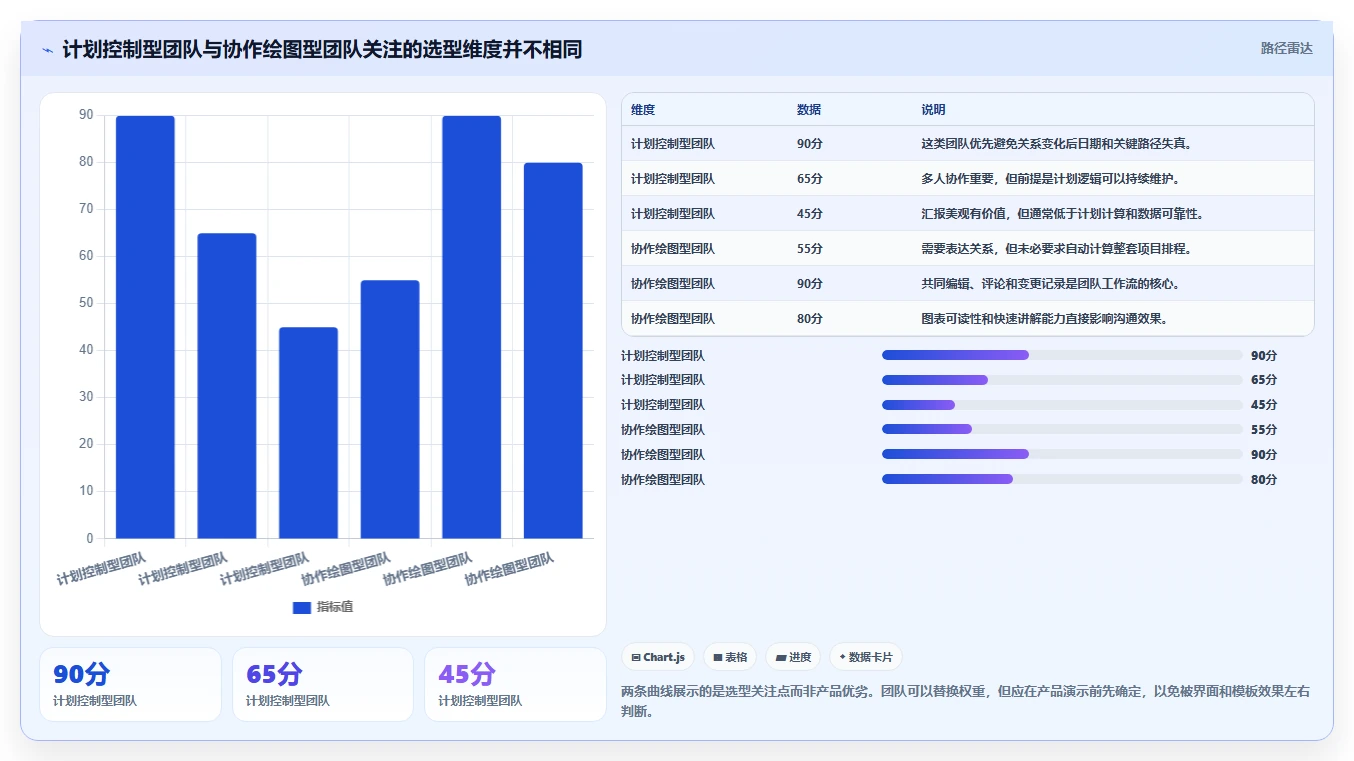
Task: Click the 路径雷达 label in the header
Action: pos(1286,48)
